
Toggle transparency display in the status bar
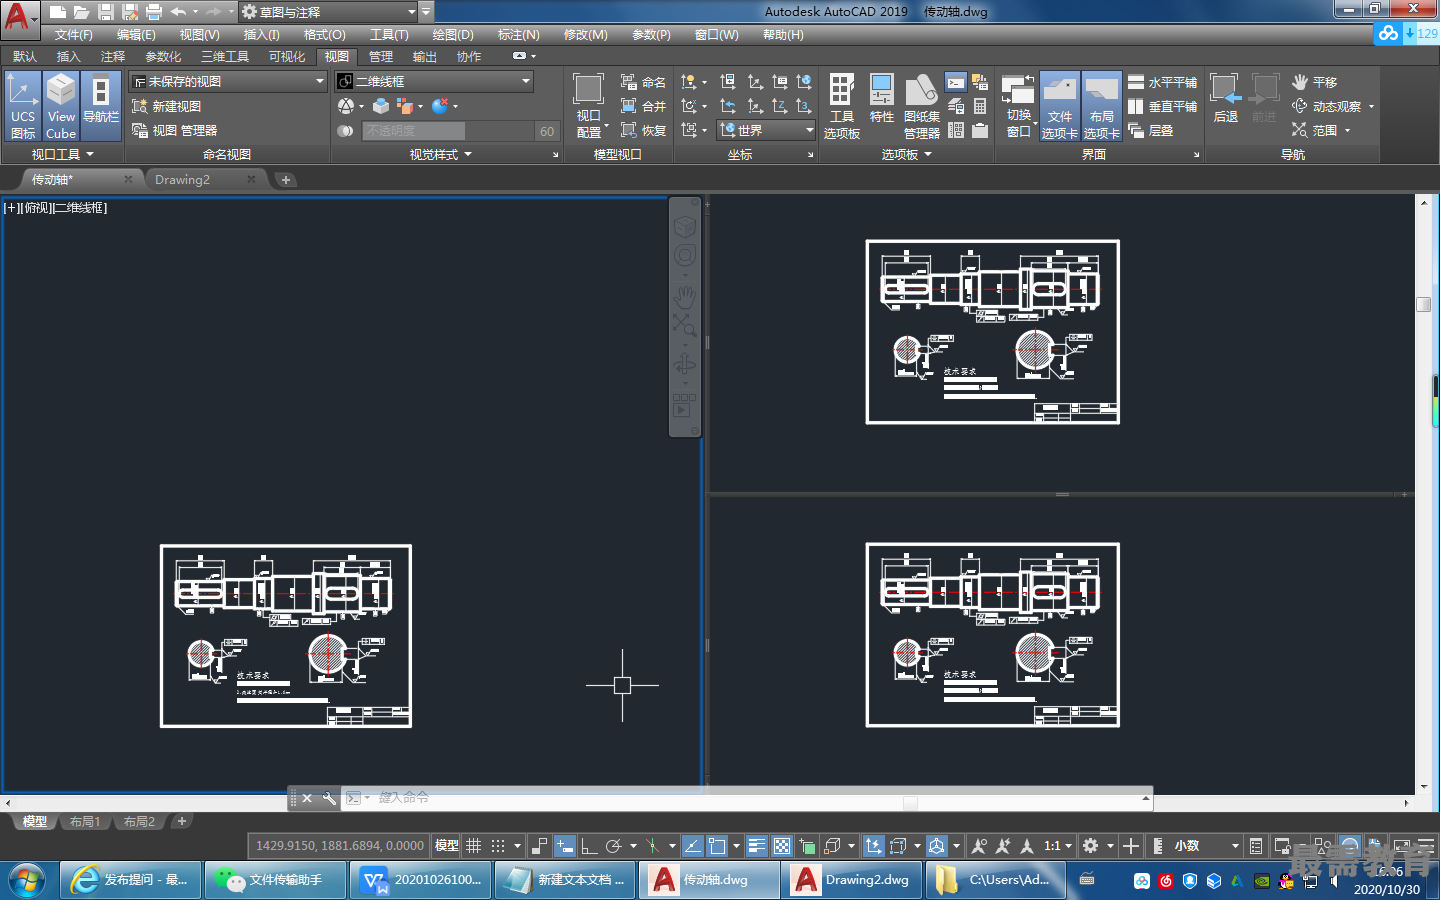[x=782, y=845]
